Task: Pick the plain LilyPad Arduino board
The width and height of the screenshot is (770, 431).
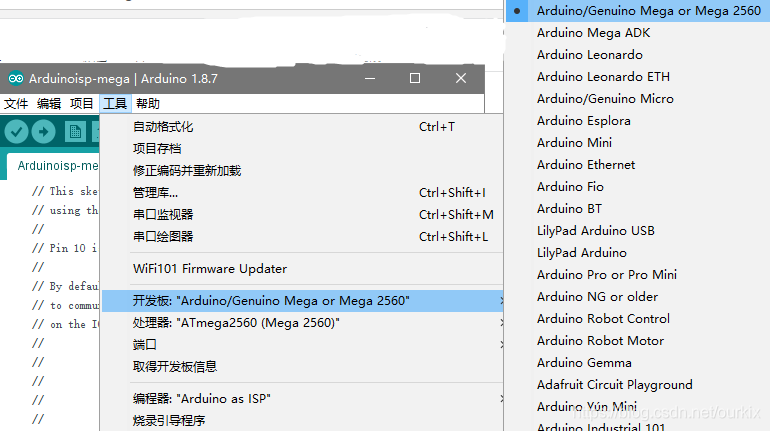Action: (638, 253)
